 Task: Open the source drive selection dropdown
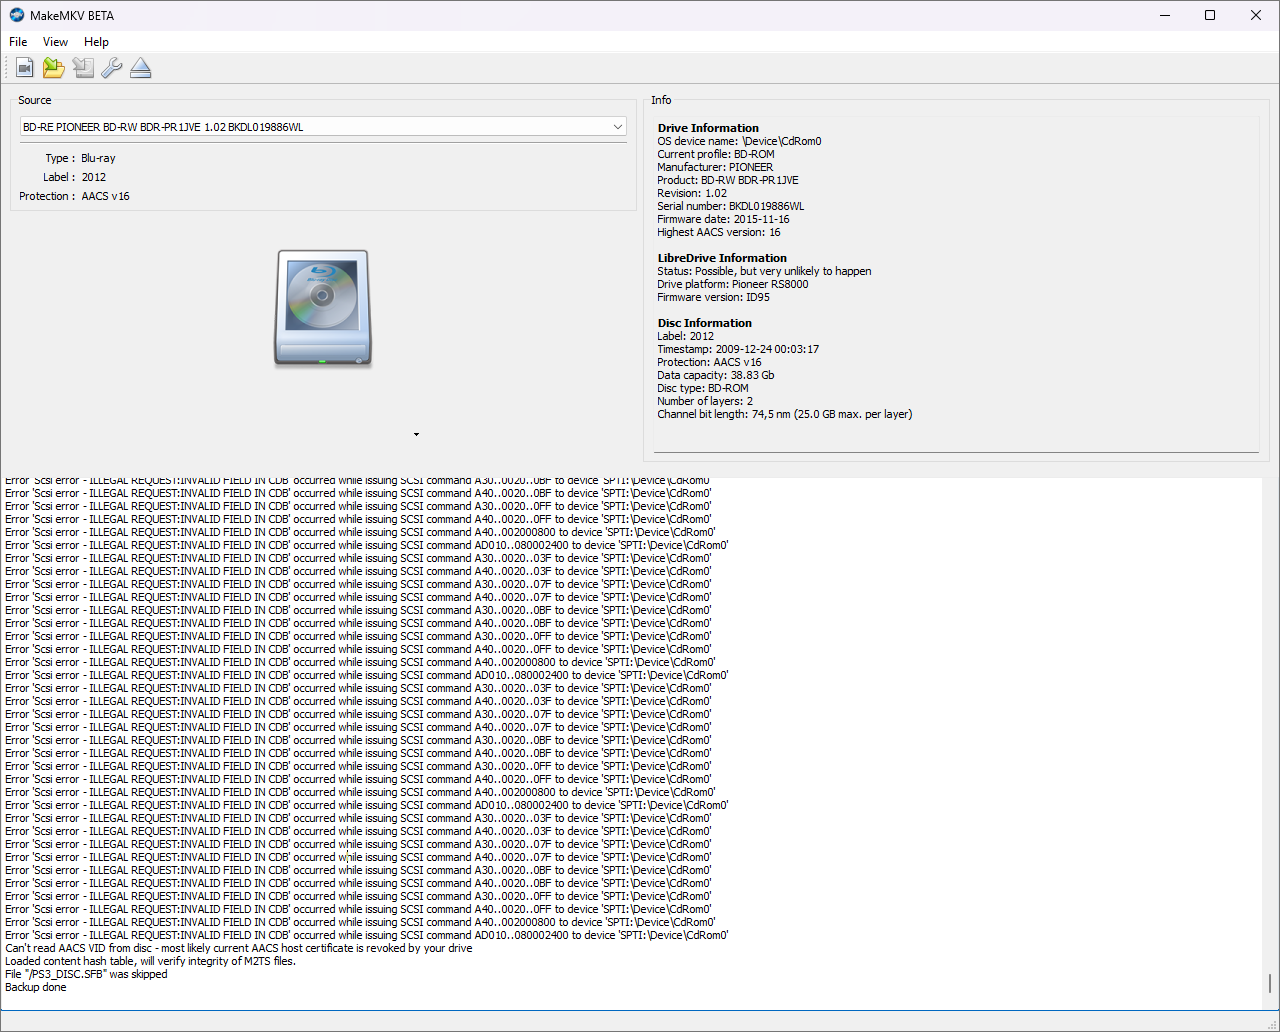(617, 126)
